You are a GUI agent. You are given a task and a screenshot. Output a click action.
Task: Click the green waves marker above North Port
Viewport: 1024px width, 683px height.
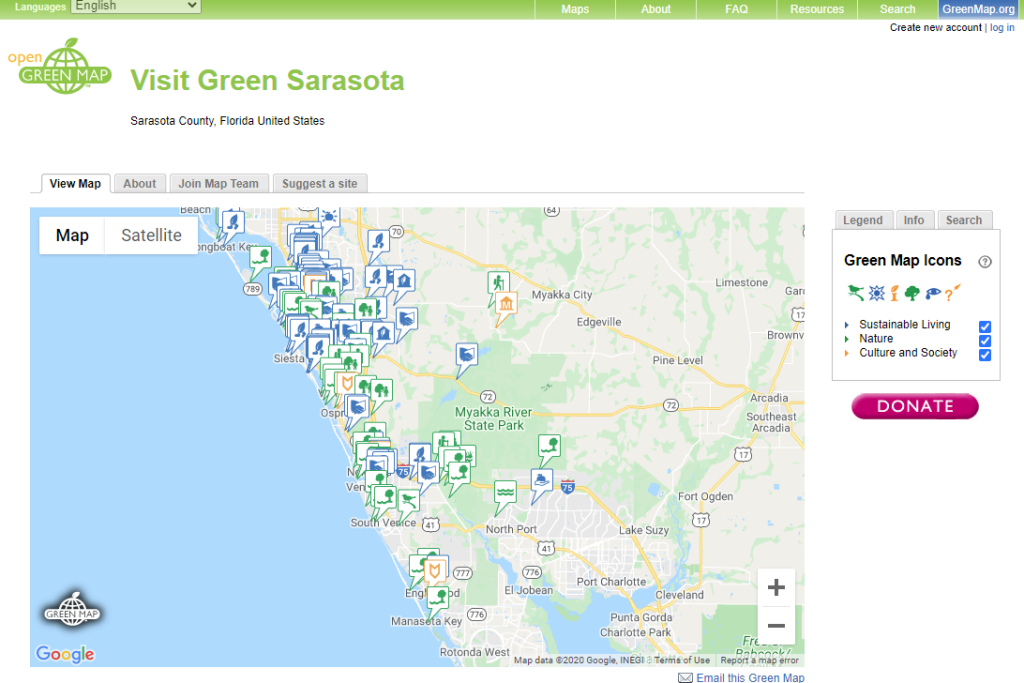[x=506, y=494]
